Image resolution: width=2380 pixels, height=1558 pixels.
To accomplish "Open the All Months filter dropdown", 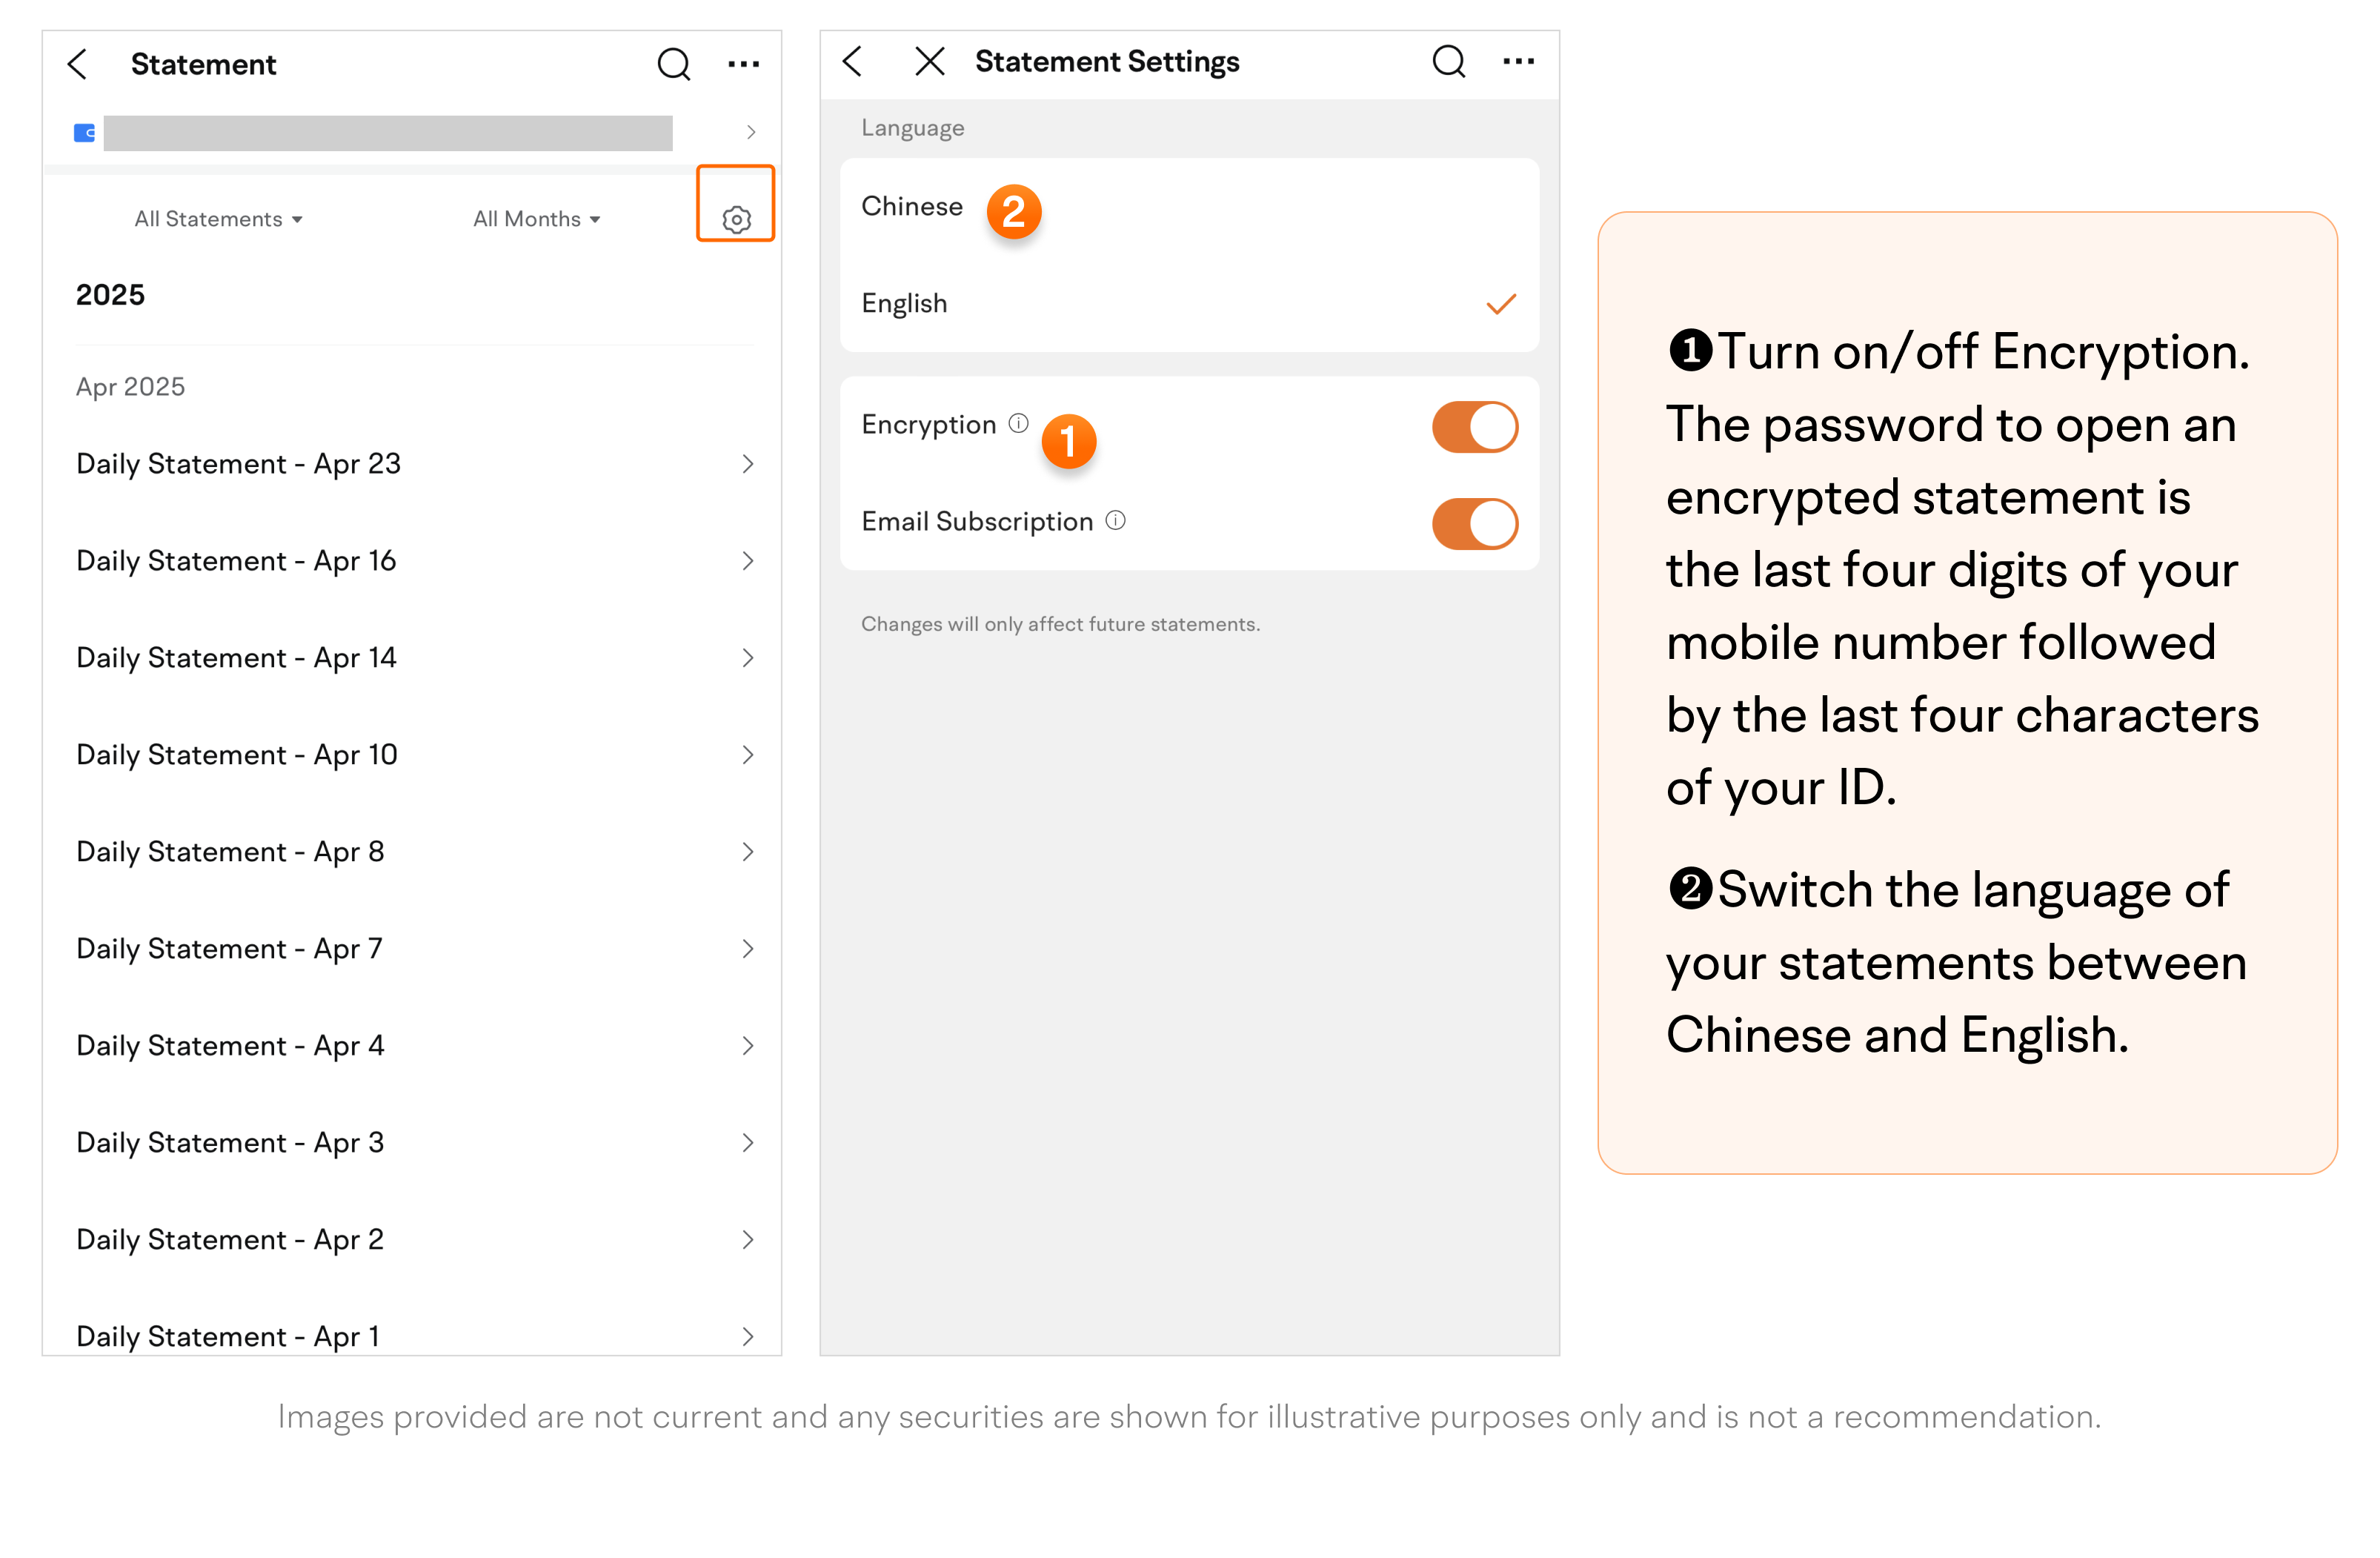I will click(536, 219).
